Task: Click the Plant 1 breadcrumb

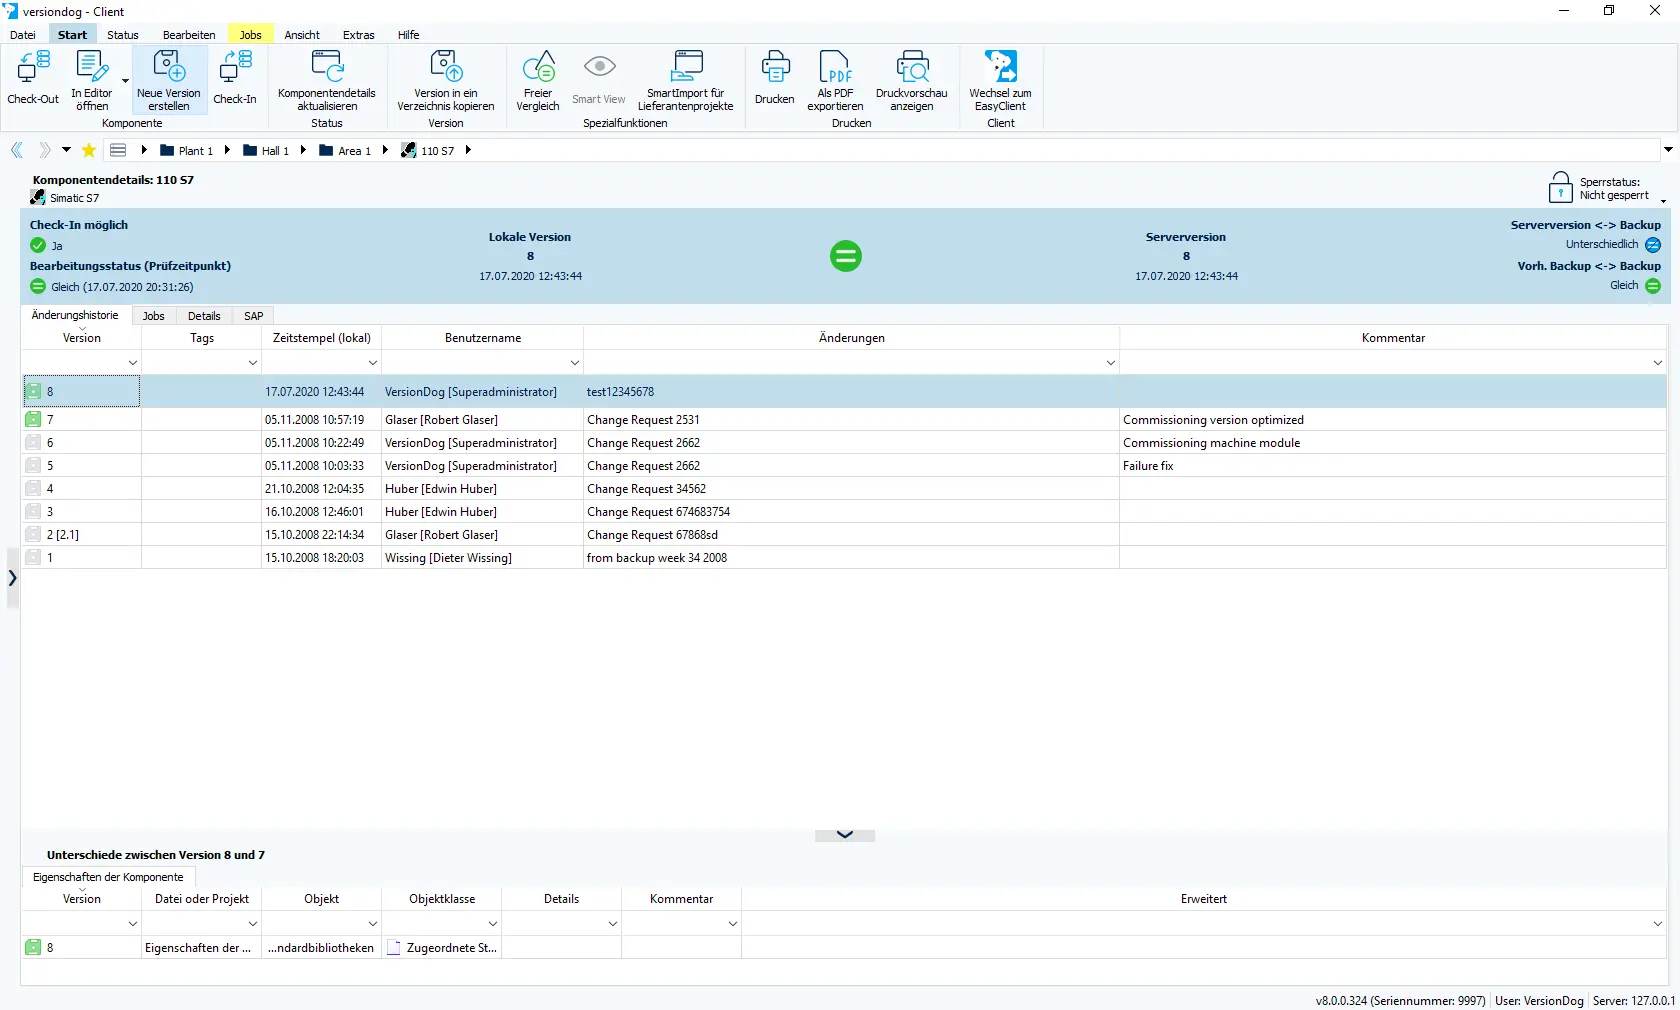Action: point(187,151)
